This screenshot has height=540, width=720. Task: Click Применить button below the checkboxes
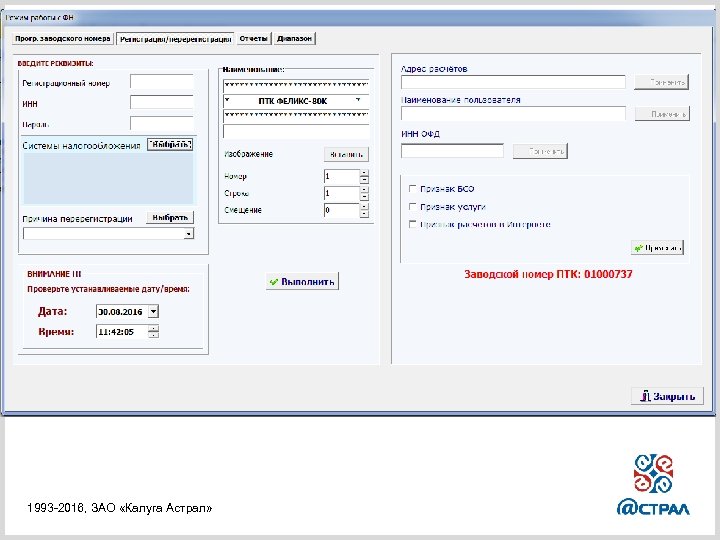pyautogui.click(x=657, y=248)
